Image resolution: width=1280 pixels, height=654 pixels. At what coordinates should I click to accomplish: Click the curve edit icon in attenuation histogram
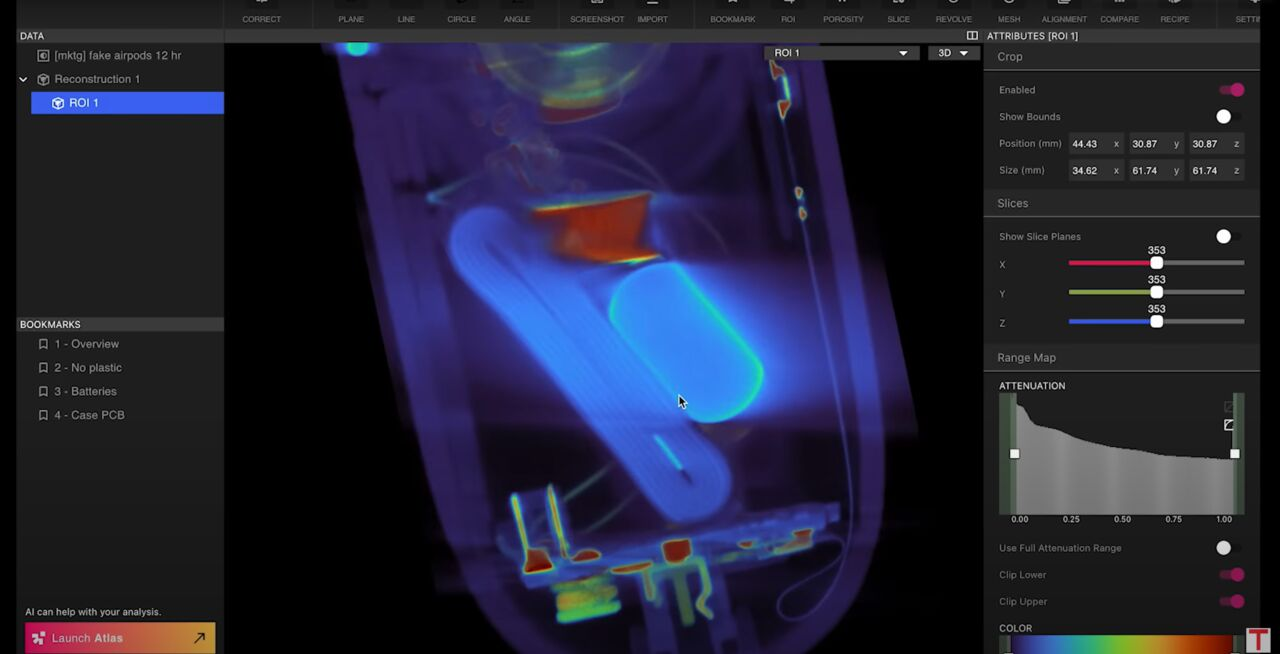click(x=1229, y=425)
